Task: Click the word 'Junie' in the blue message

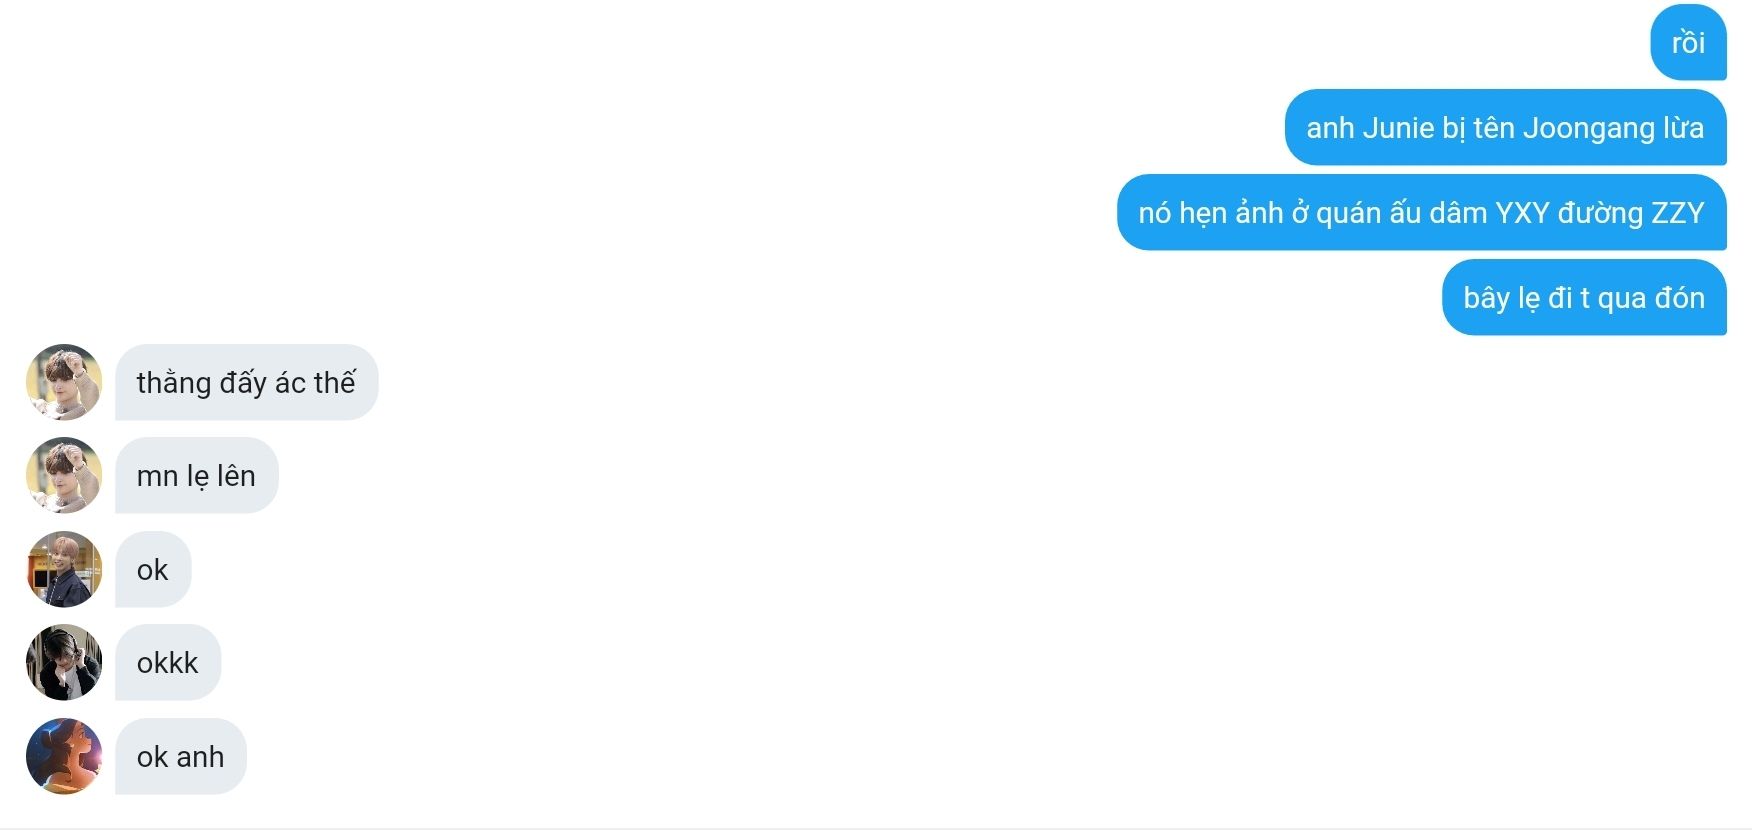Action: click(x=1398, y=128)
